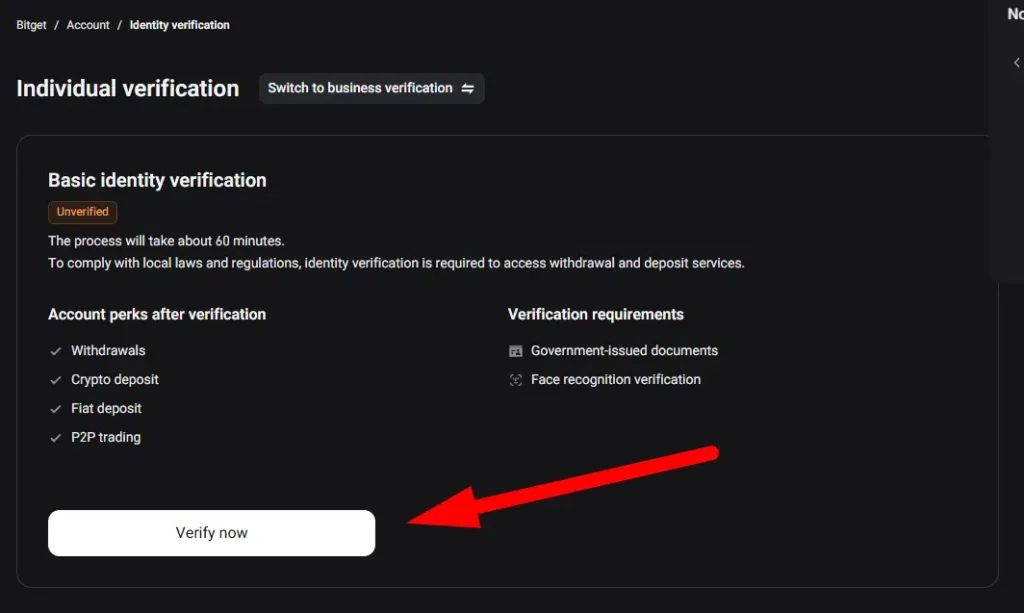Click the Basic identity verification title
The height and width of the screenshot is (613, 1024).
point(157,181)
